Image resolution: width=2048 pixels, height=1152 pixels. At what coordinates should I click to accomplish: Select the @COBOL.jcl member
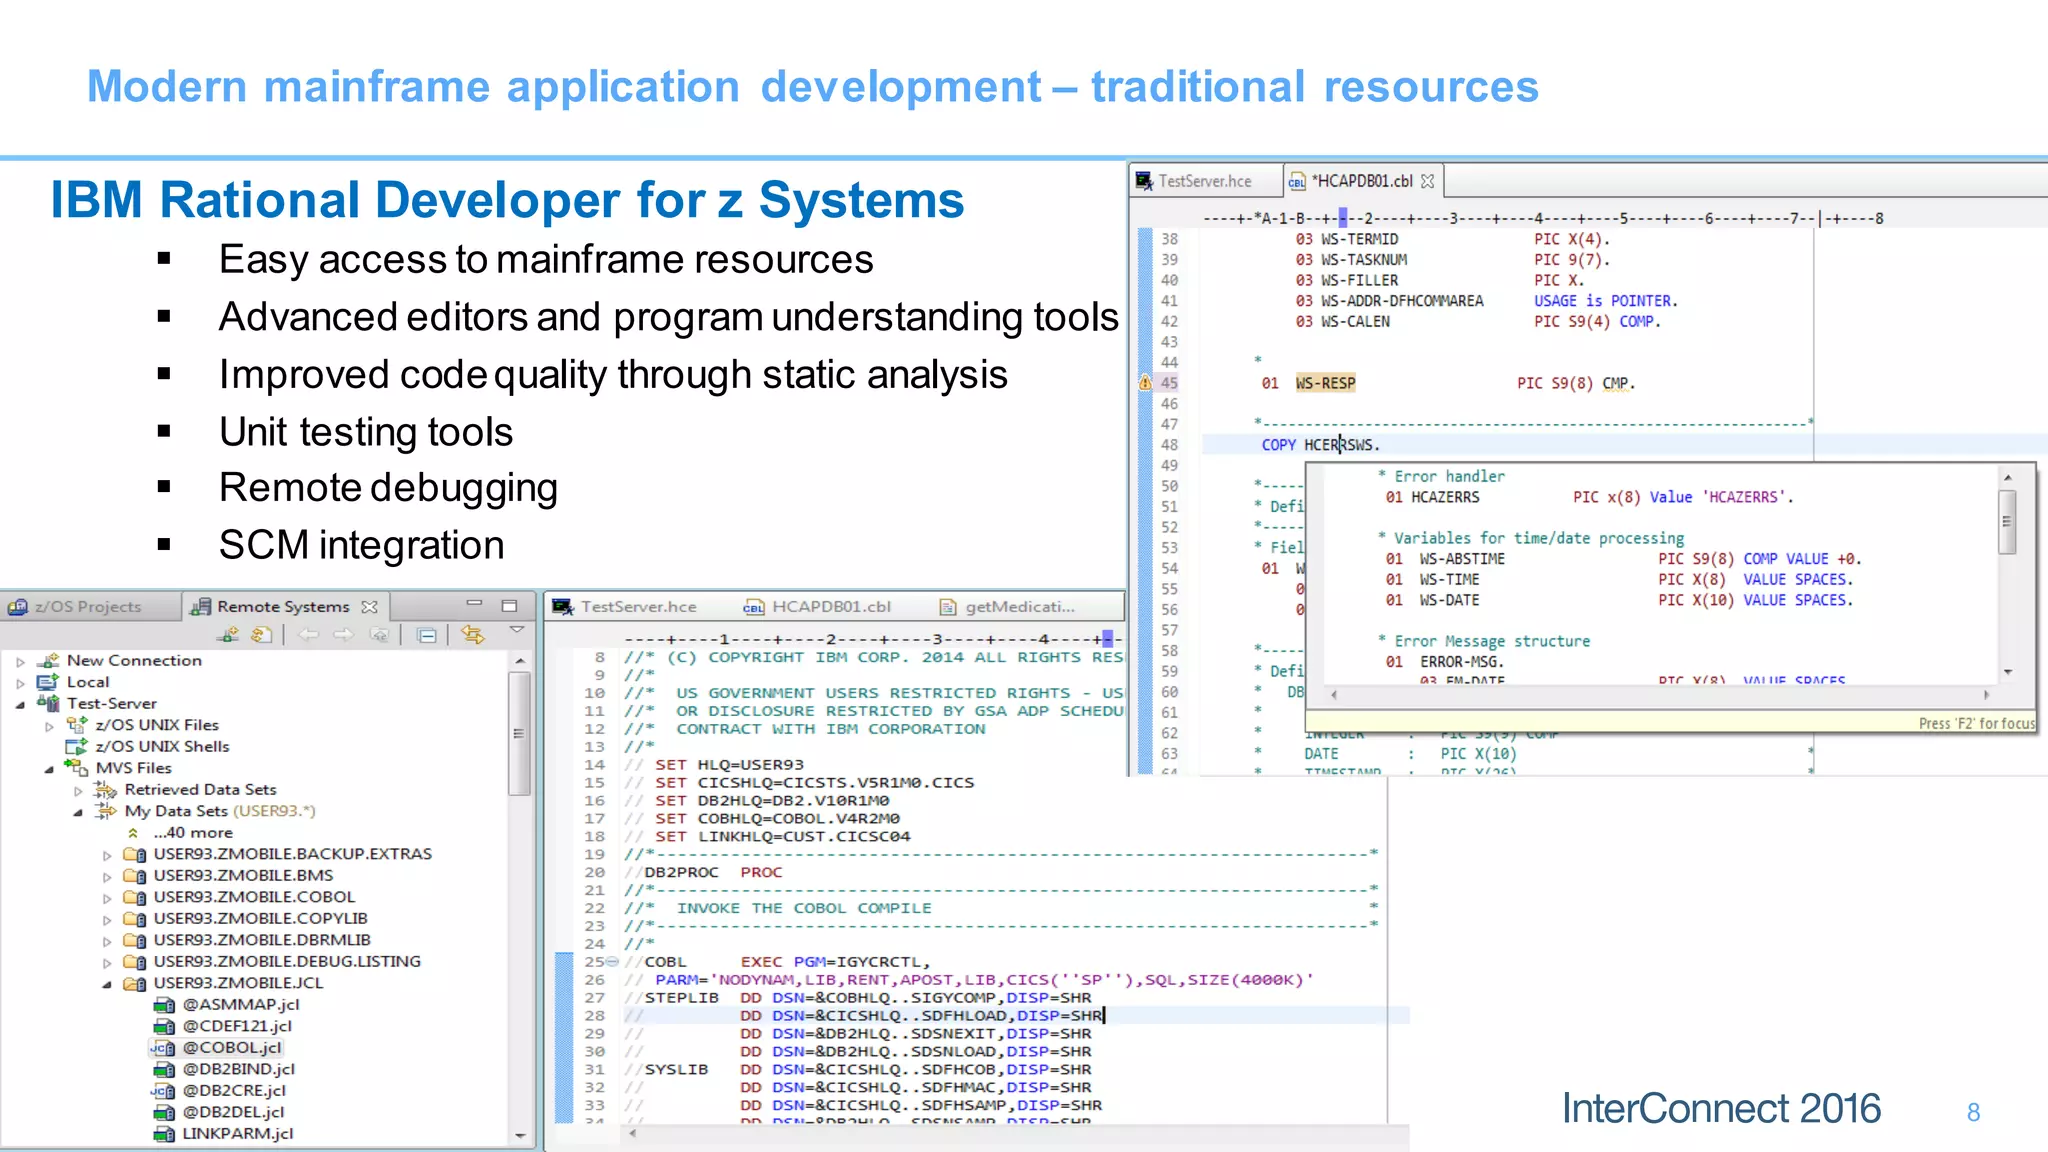pyautogui.click(x=232, y=1048)
